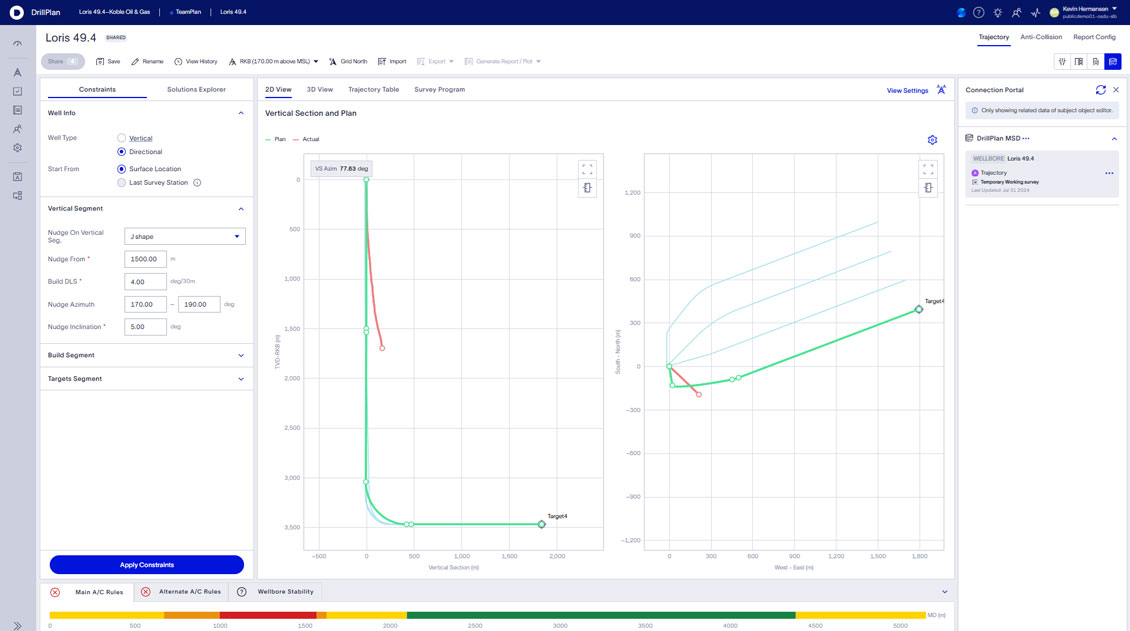Viewport: 1130px width, 631px height.
Task: Collapse the DrillPlan MSD group
Action: click(x=1114, y=138)
